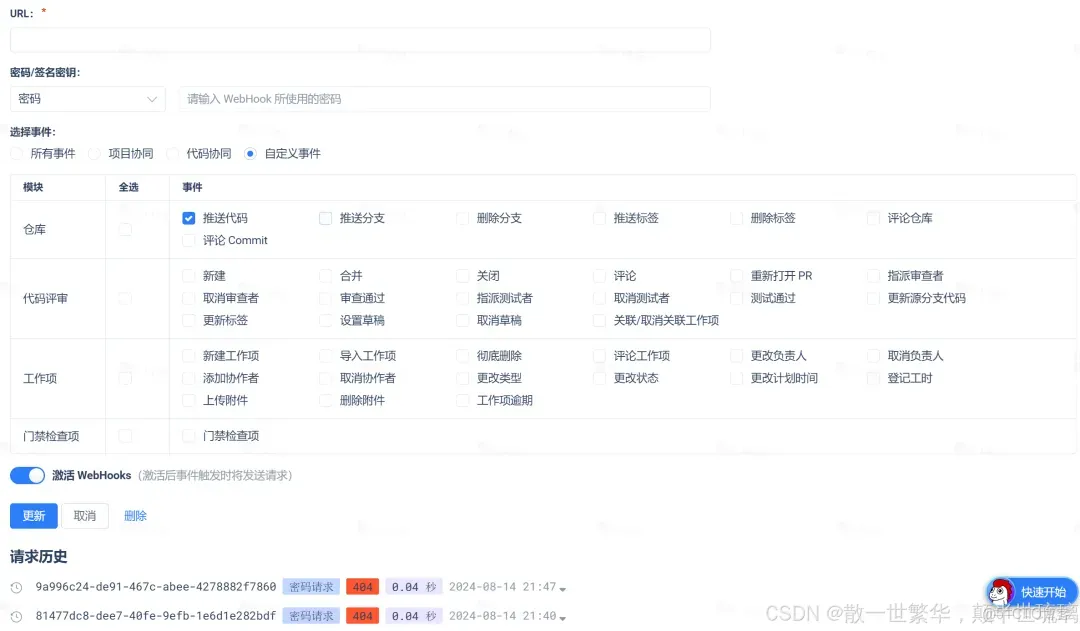The height and width of the screenshot is (631, 1080).
Task: Check the 门禁检查项 checkbox
Action: (x=189, y=436)
